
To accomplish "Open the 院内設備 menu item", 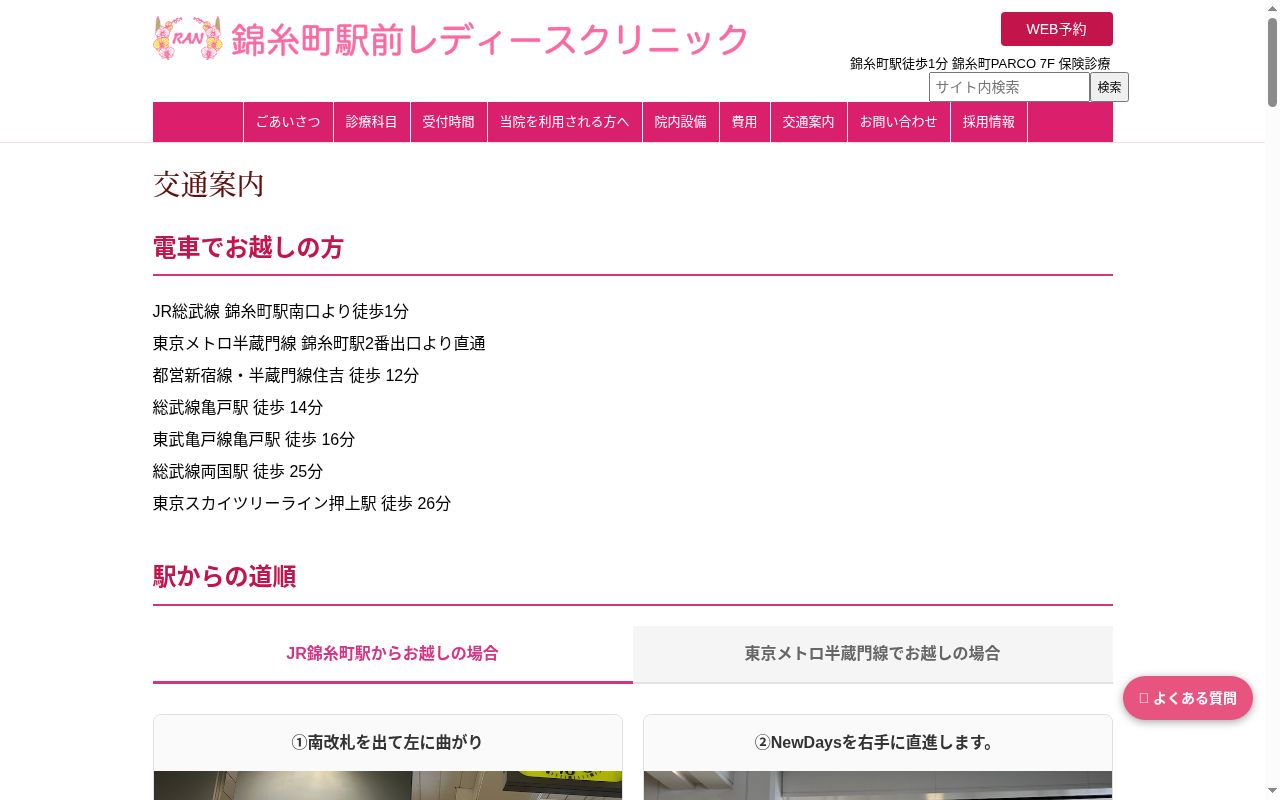I will [x=681, y=122].
